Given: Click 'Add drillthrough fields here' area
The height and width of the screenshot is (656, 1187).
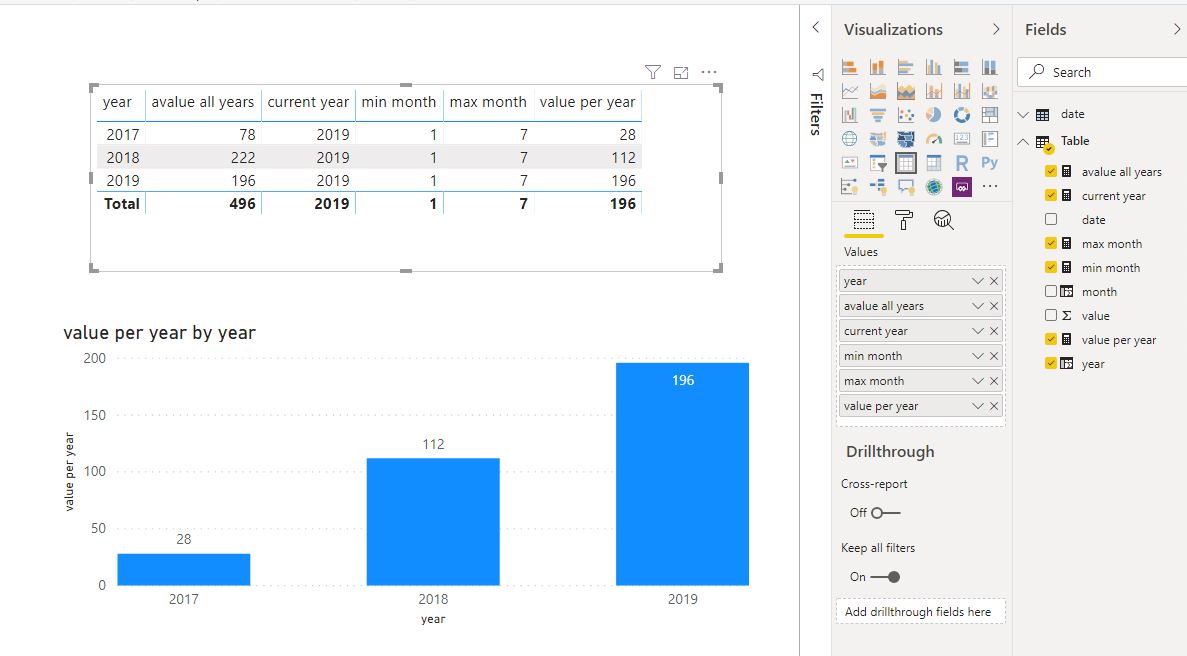Looking at the screenshot, I should [x=921, y=611].
